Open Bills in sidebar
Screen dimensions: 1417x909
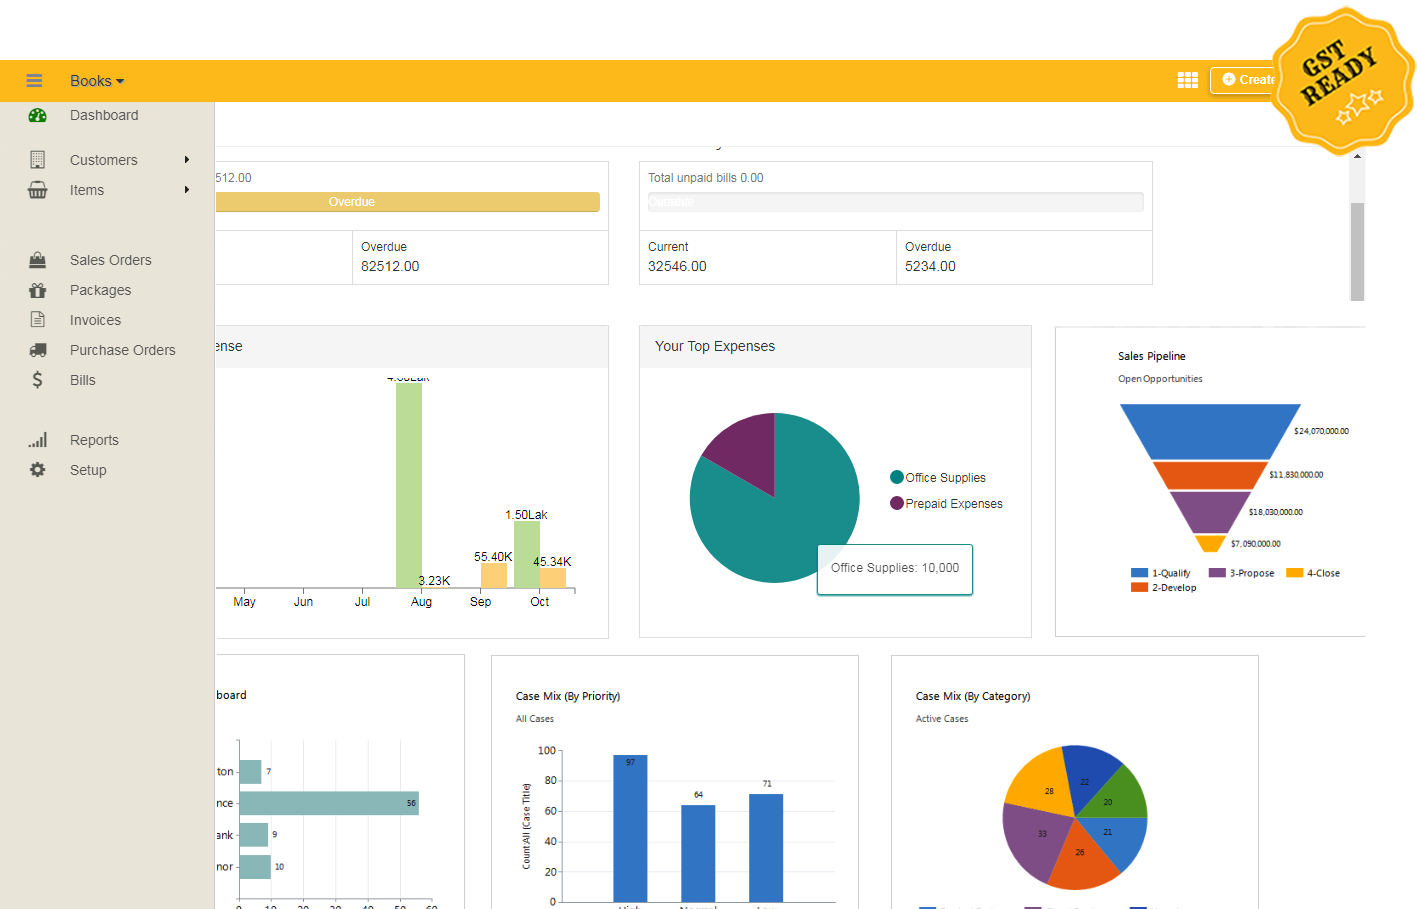tap(83, 380)
